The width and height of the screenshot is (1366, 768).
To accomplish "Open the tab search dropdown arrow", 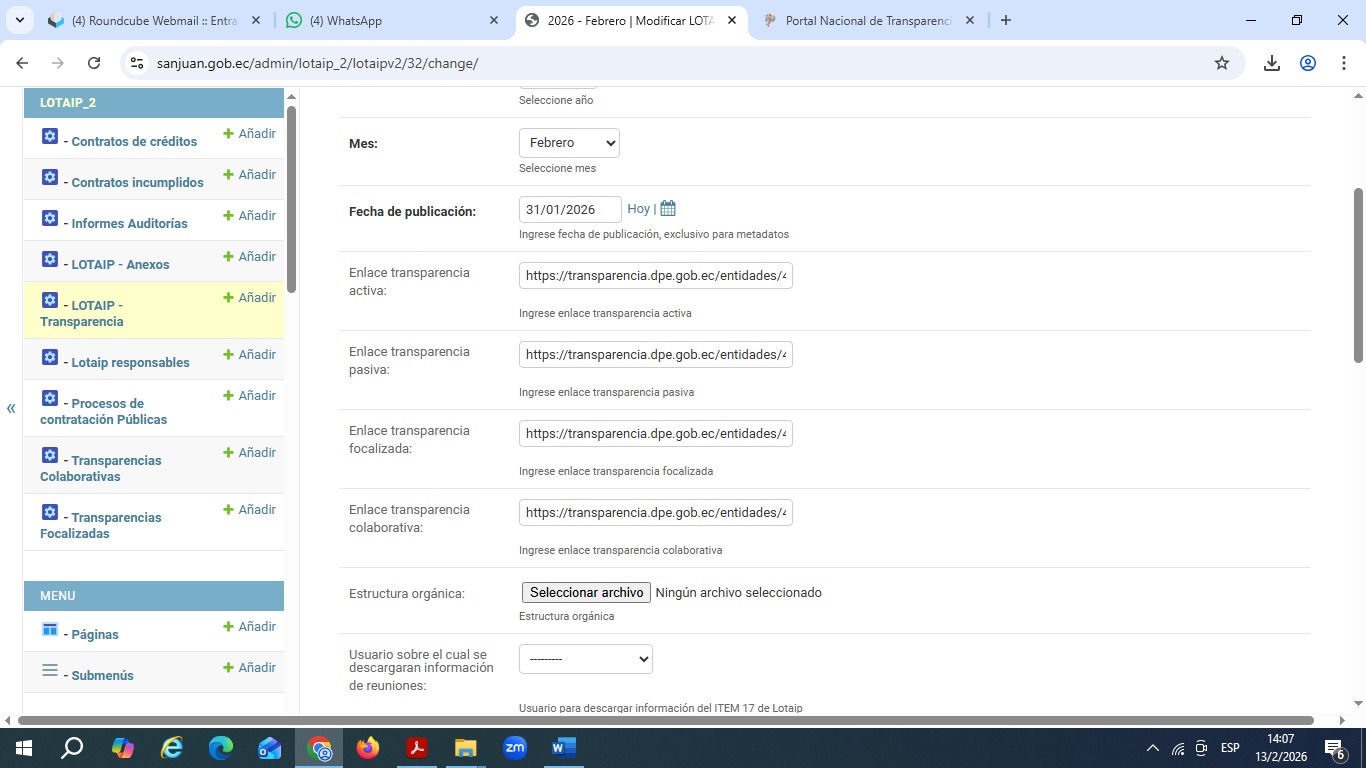I will click(x=19, y=20).
